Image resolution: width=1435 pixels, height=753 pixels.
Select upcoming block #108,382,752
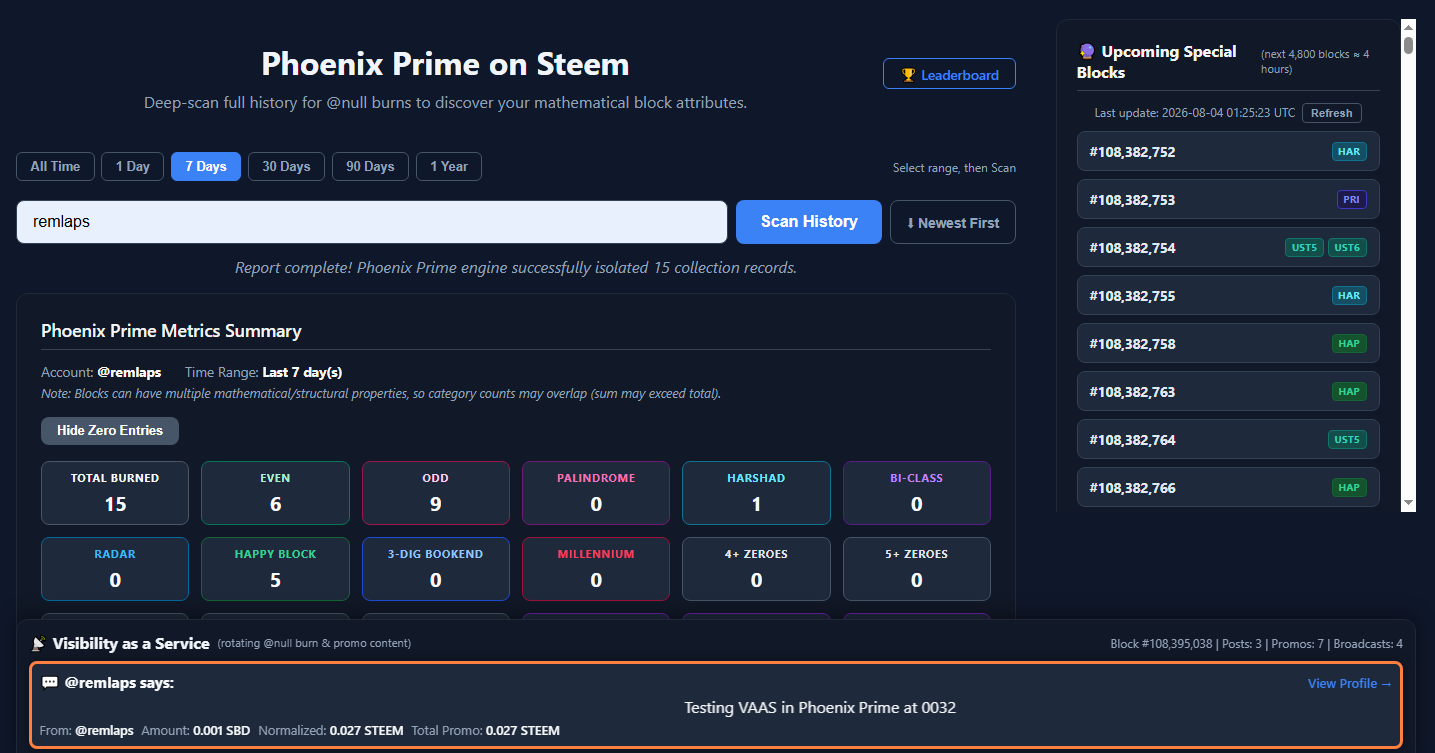click(x=1228, y=152)
